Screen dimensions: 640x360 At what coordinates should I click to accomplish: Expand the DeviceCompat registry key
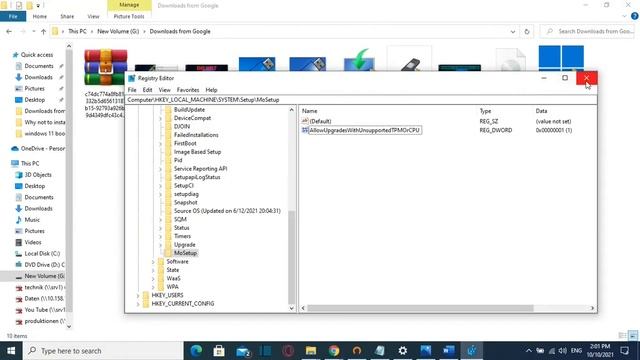click(x=160, y=118)
